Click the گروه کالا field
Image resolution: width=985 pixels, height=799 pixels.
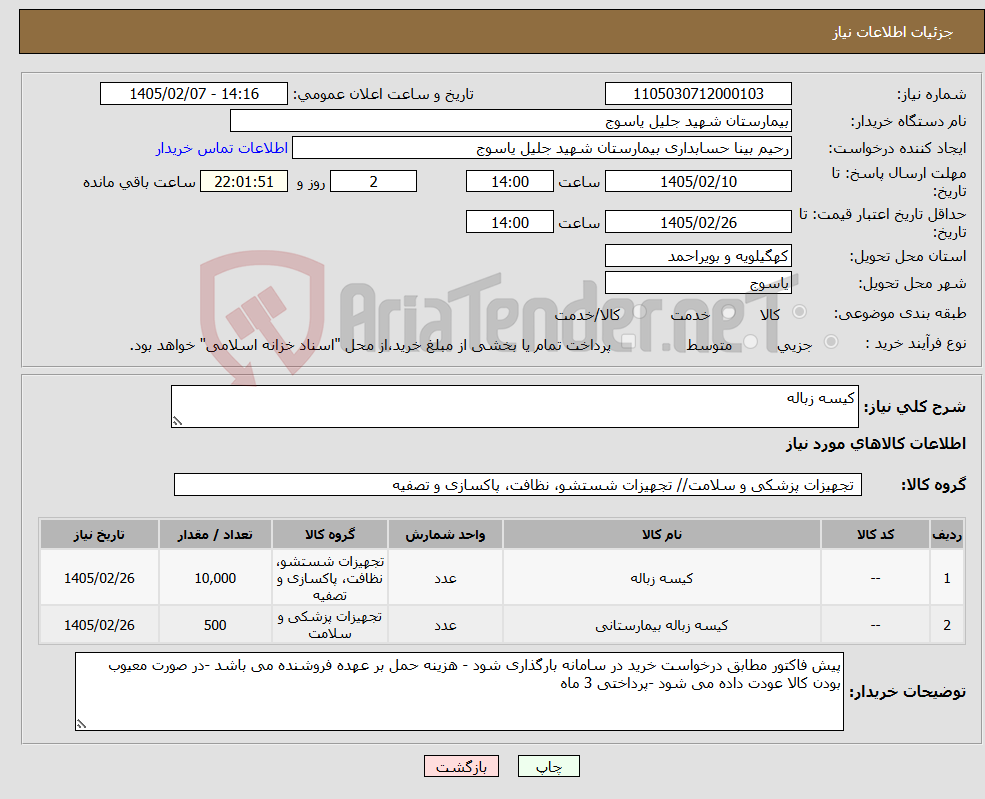point(518,485)
